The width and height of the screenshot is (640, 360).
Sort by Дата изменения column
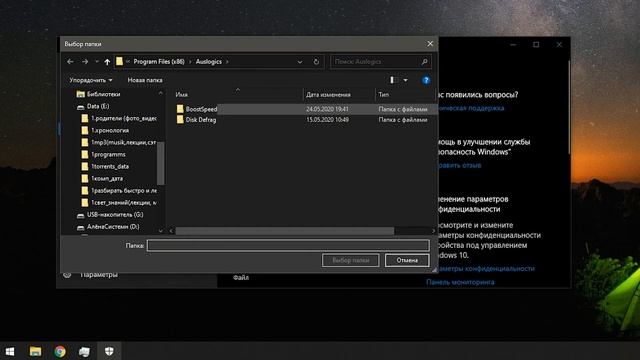tap(328, 94)
